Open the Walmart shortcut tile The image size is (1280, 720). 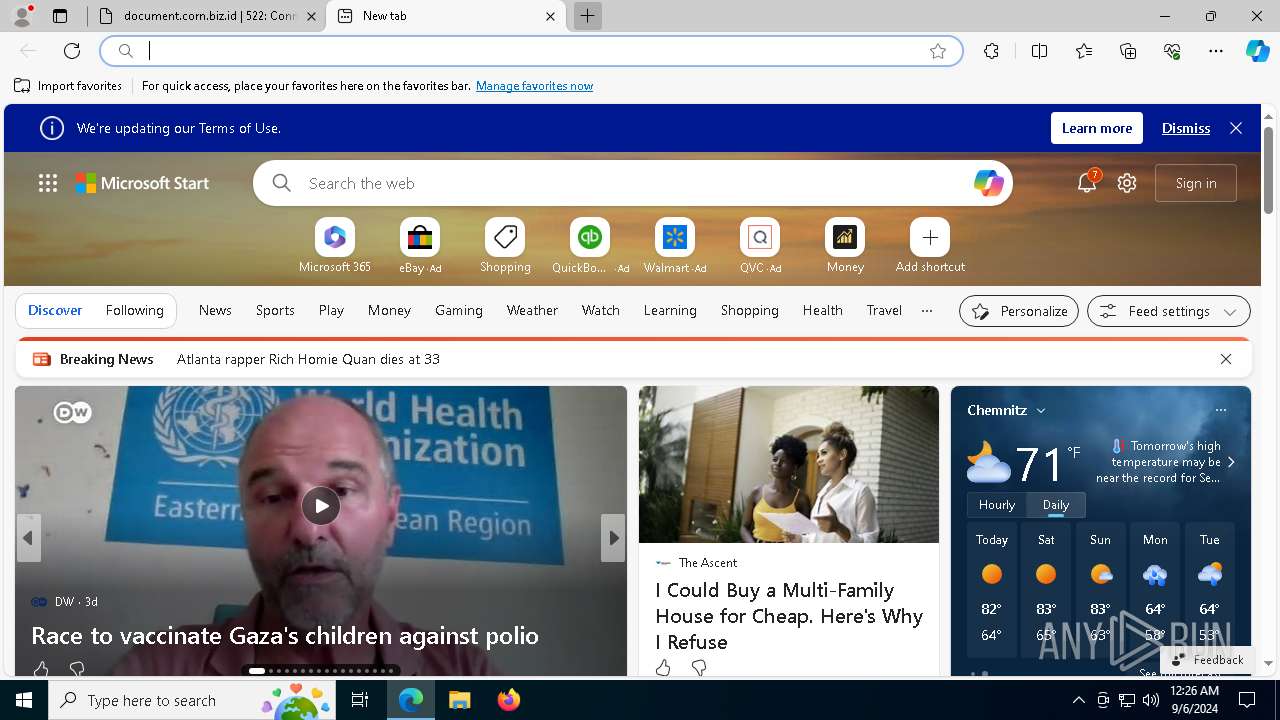(675, 238)
